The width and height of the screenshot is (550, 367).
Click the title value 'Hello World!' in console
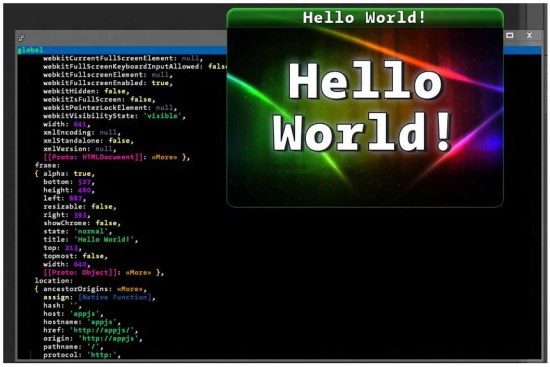[104, 240]
